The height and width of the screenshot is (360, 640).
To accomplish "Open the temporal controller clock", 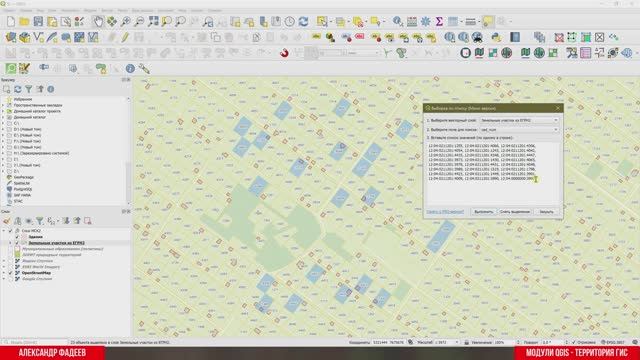I will [289, 22].
